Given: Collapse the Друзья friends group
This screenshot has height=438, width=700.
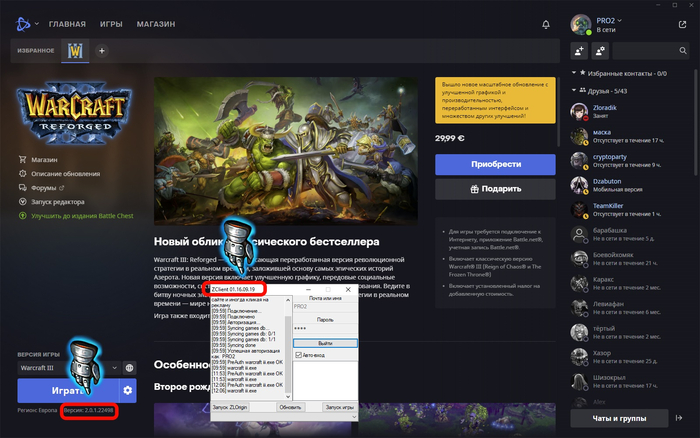Looking at the screenshot, I should point(573,91).
